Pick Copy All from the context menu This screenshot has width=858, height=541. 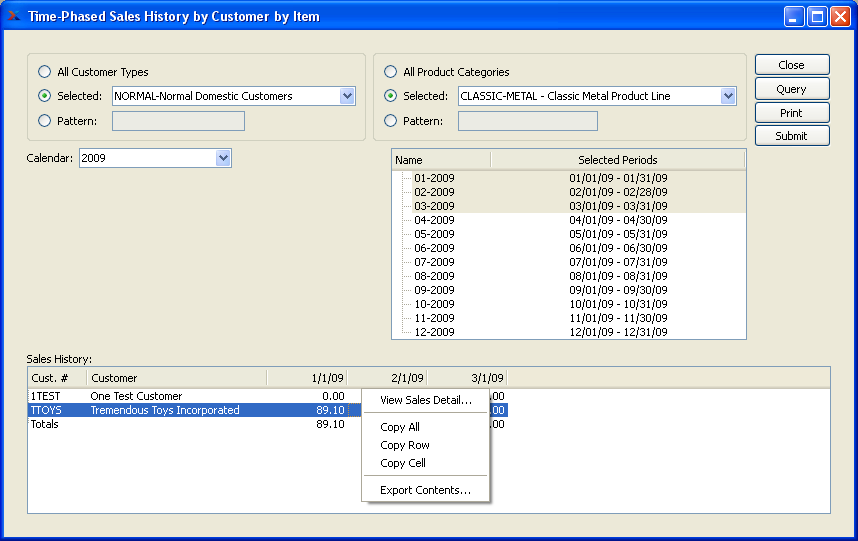pyautogui.click(x=400, y=427)
